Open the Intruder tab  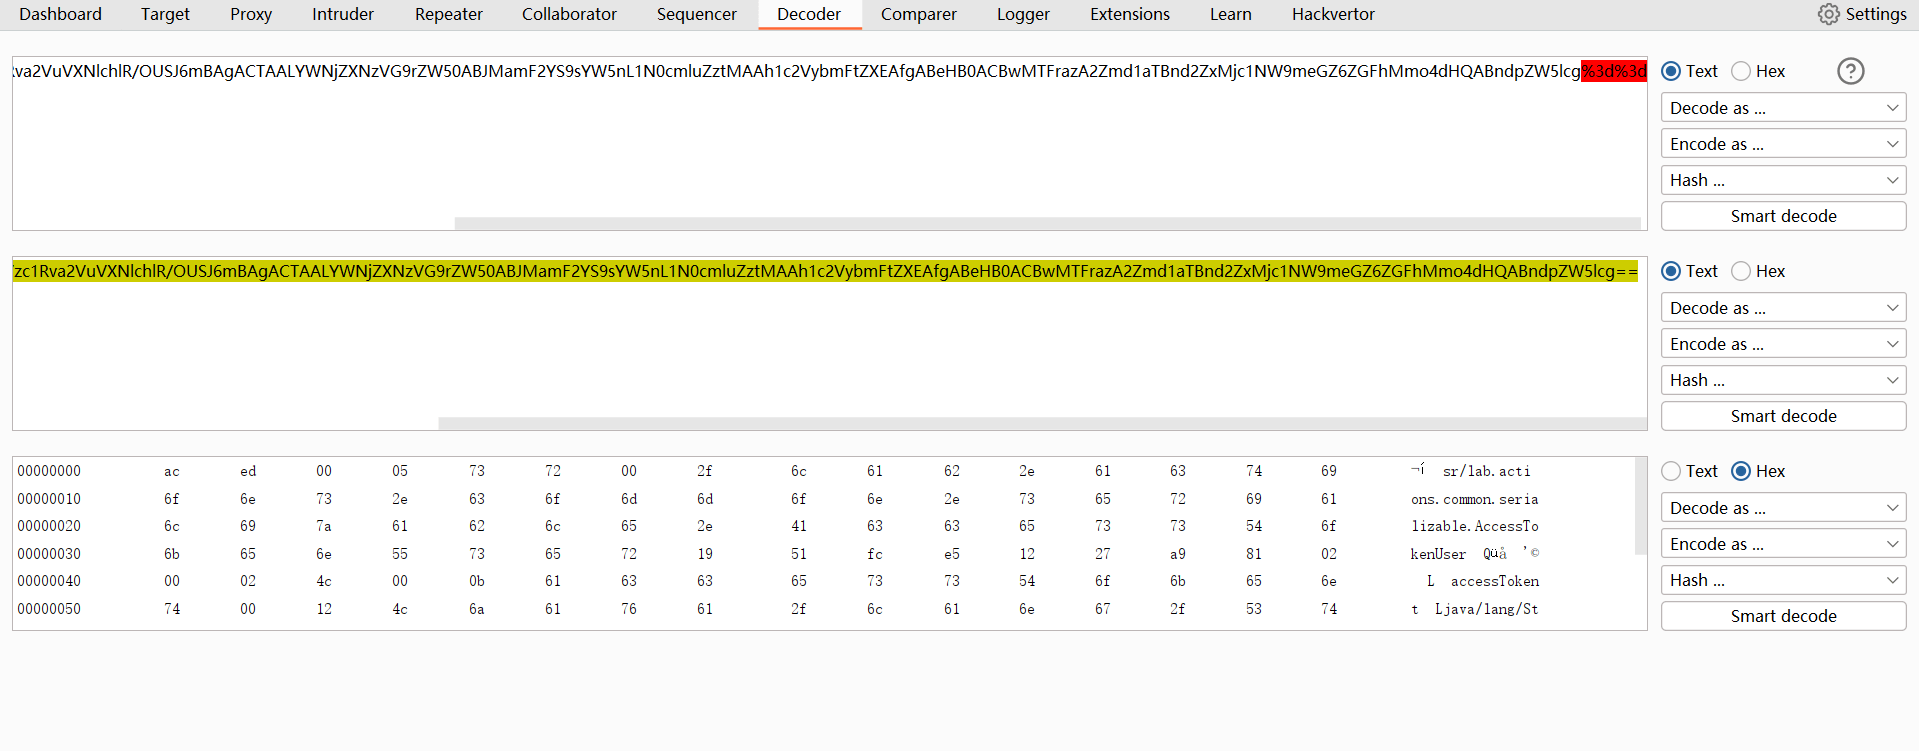coord(342,14)
